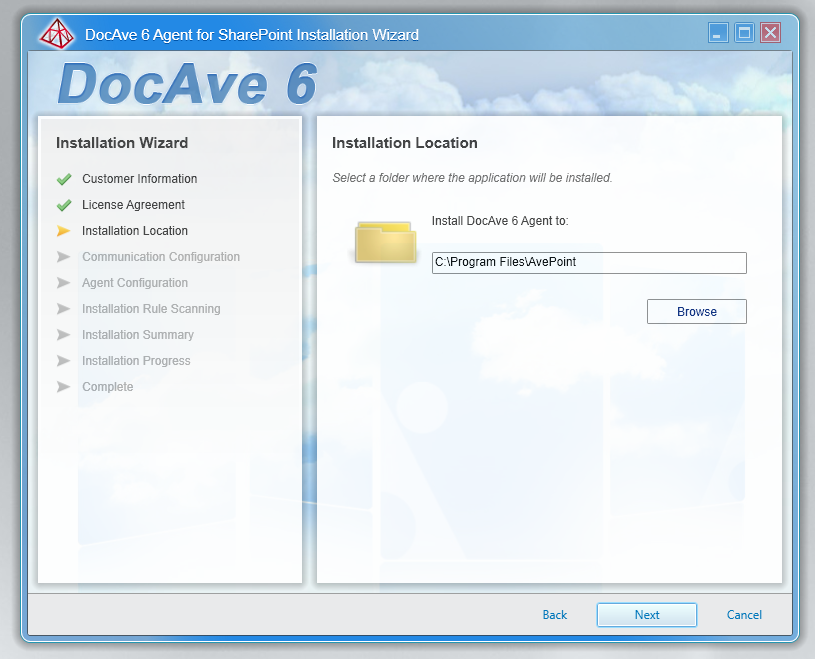This screenshot has height=659, width=815.
Task: Click the DocAve logo in the title bar
Action: [57, 32]
